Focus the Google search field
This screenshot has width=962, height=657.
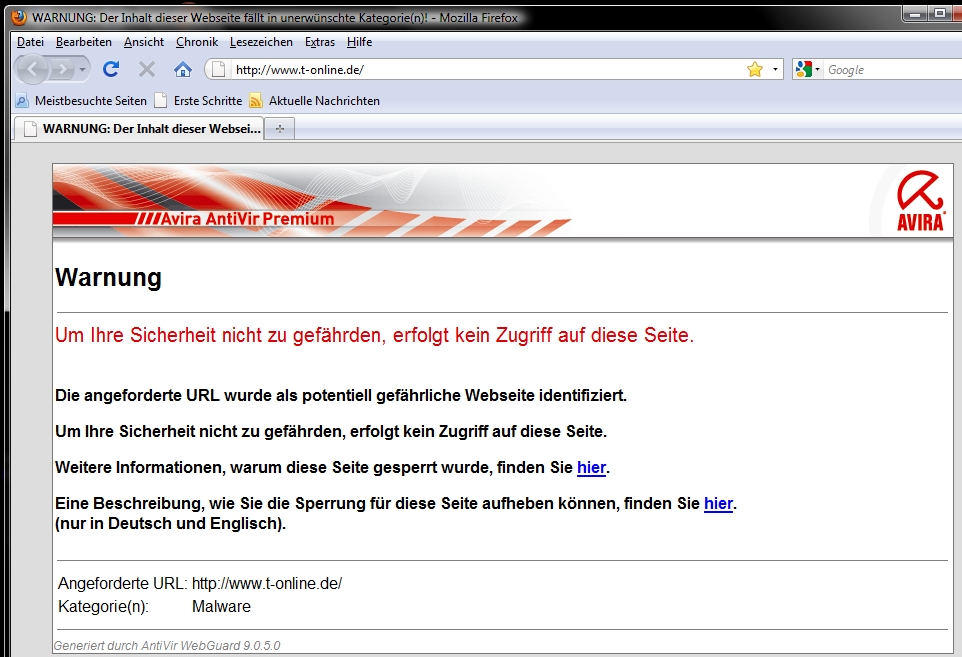[893, 70]
